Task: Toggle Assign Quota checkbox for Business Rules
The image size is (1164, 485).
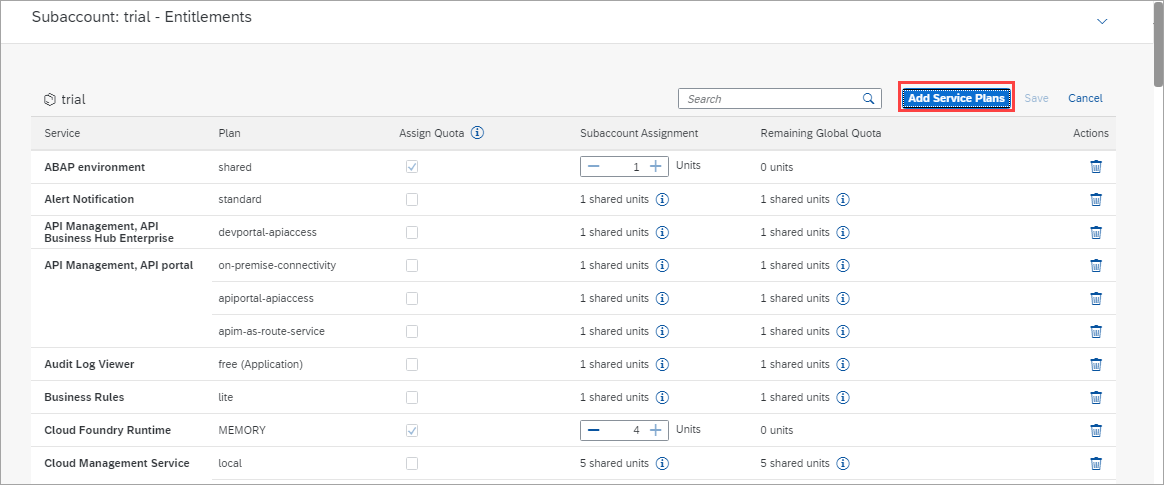Action: [x=412, y=397]
